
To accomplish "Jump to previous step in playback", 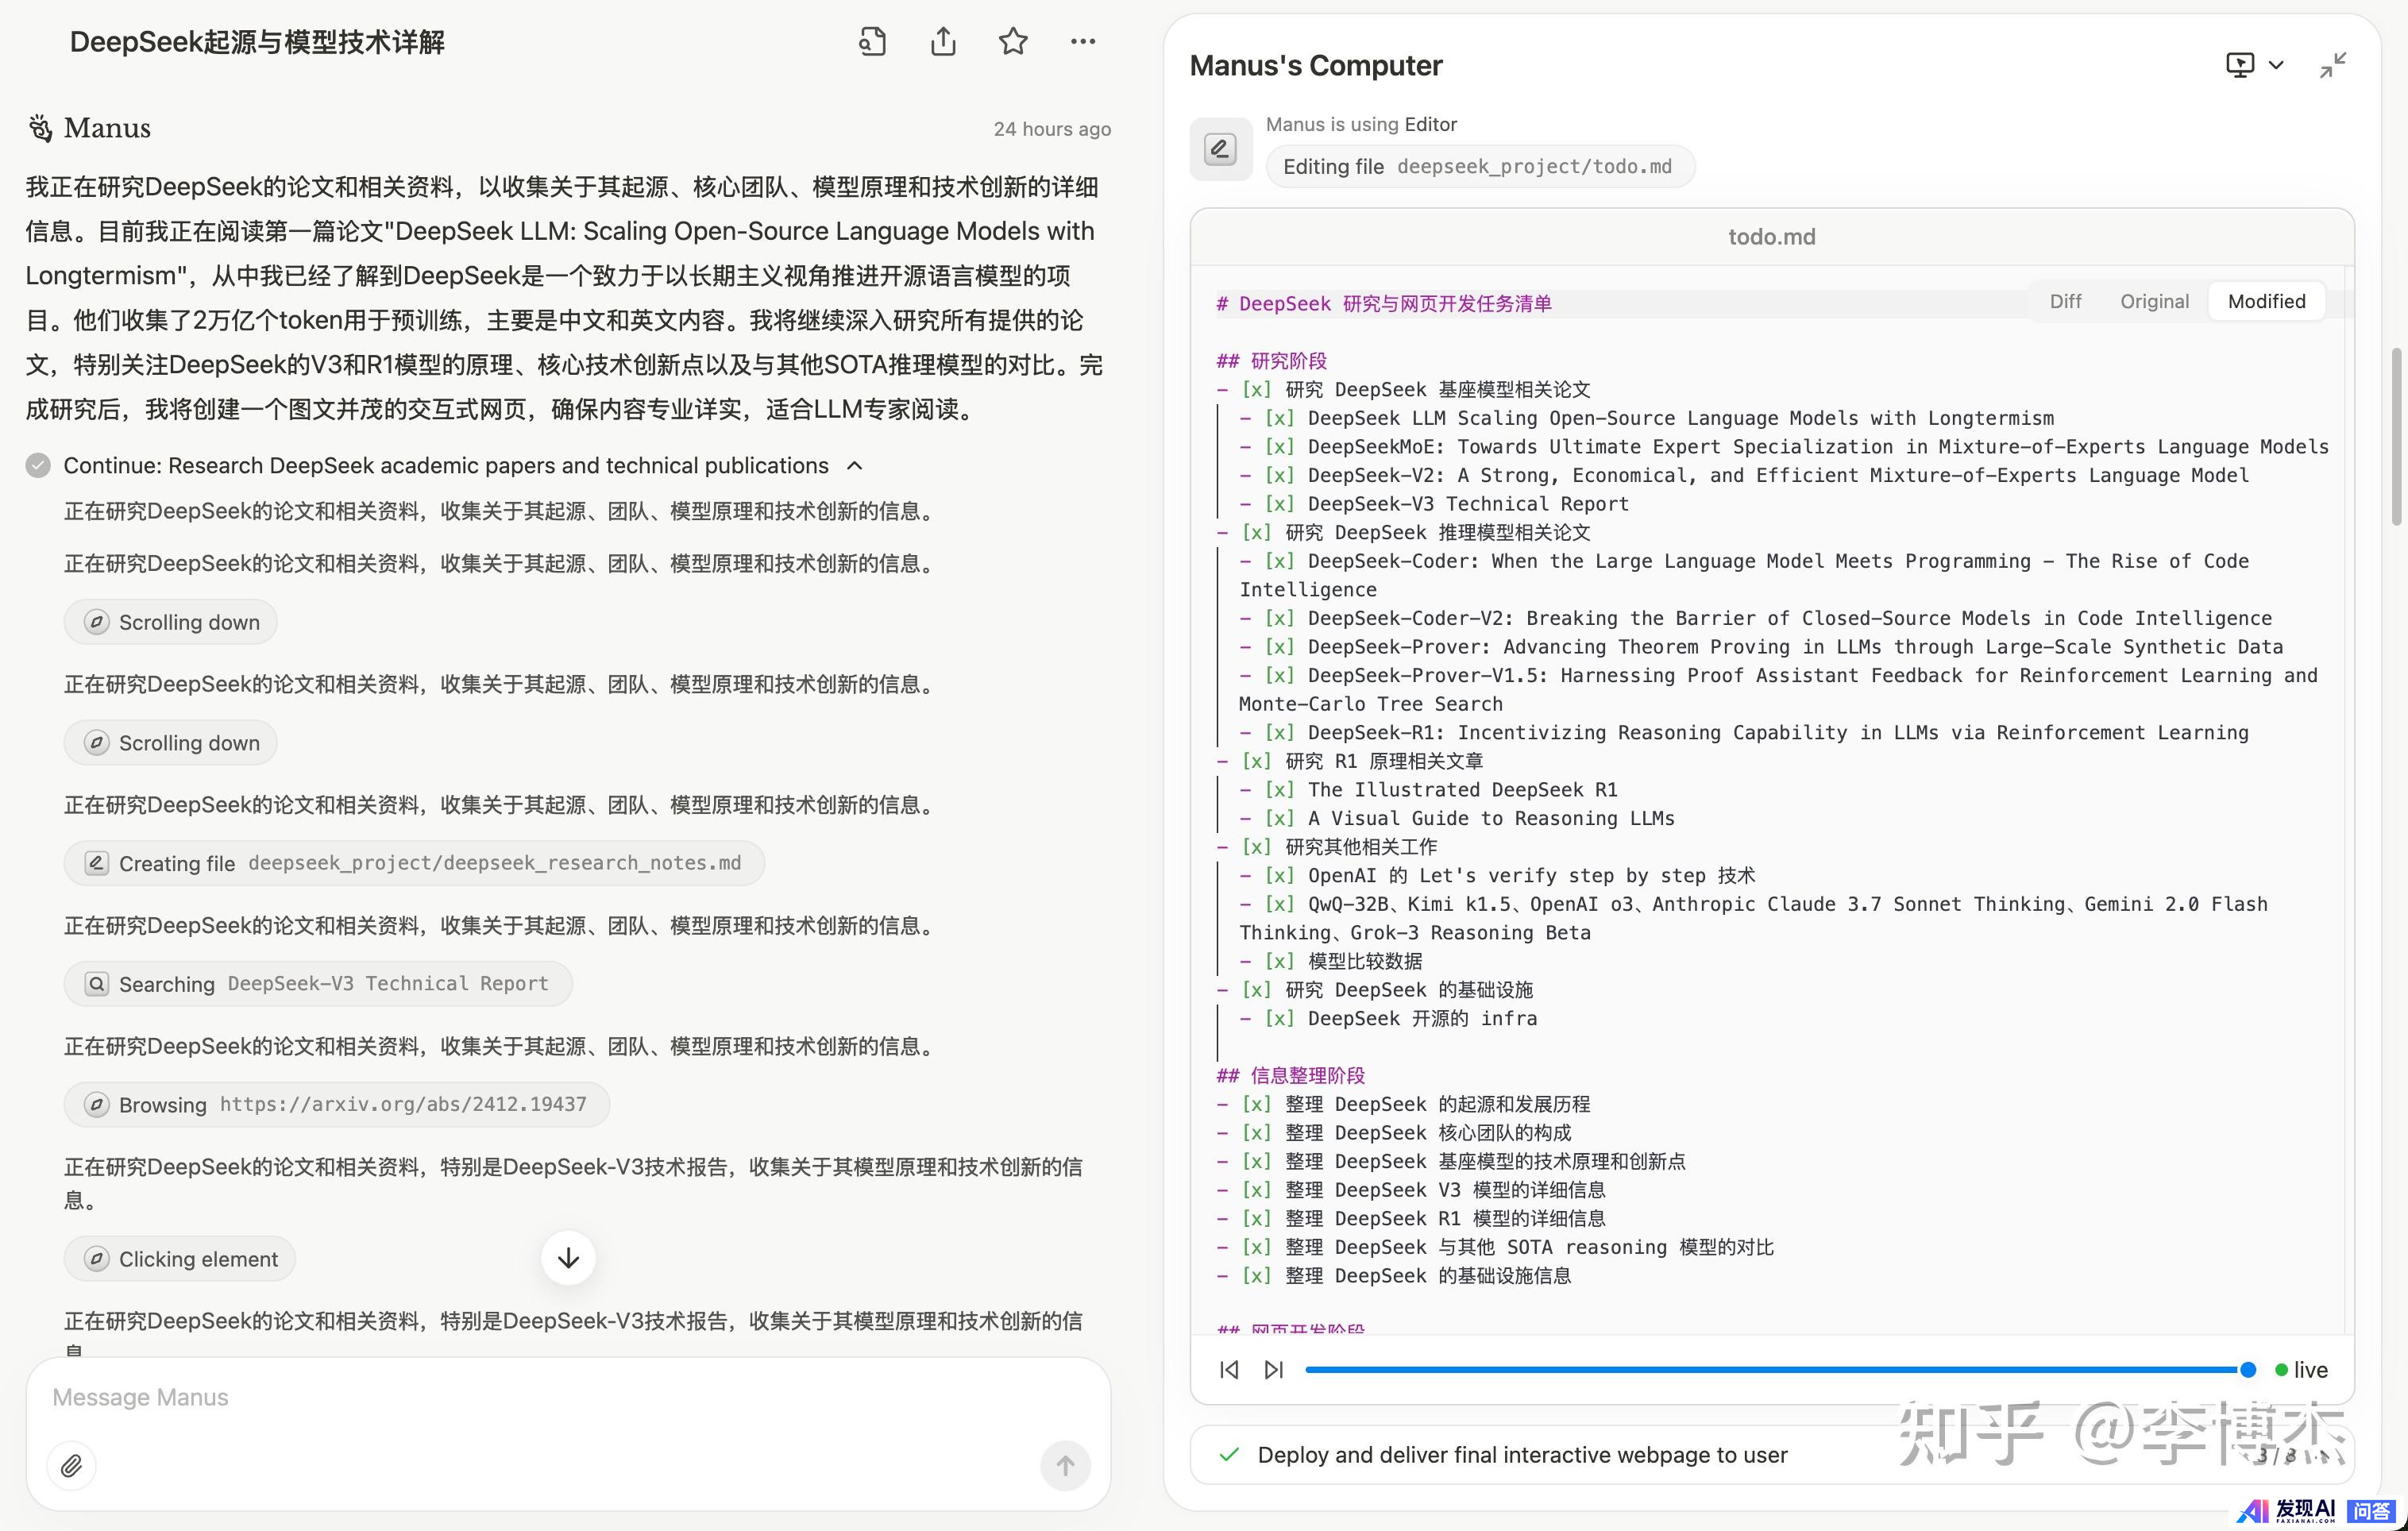I will tap(1229, 1369).
